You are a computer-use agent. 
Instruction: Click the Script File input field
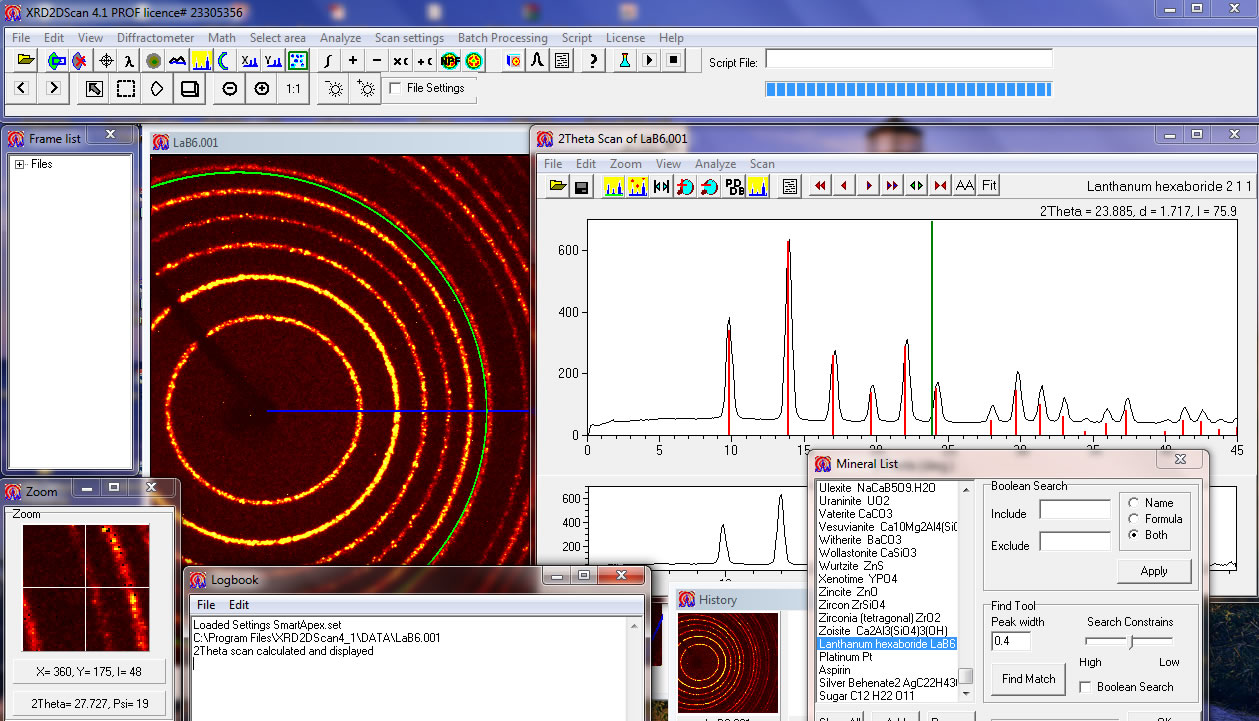tap(909, 59)
